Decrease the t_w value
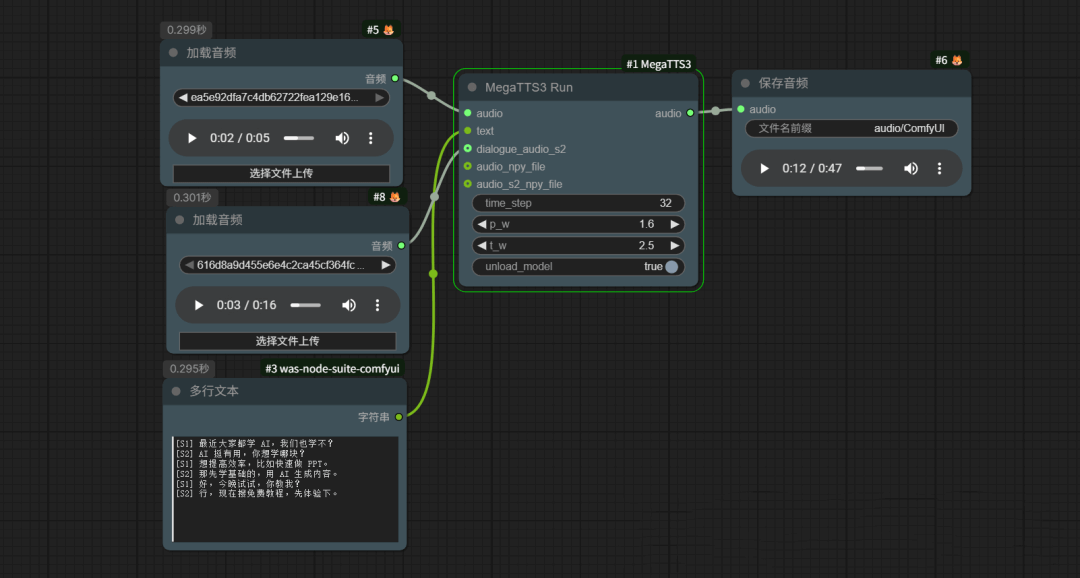1080x578 pixels. click(x=481, y=245)
